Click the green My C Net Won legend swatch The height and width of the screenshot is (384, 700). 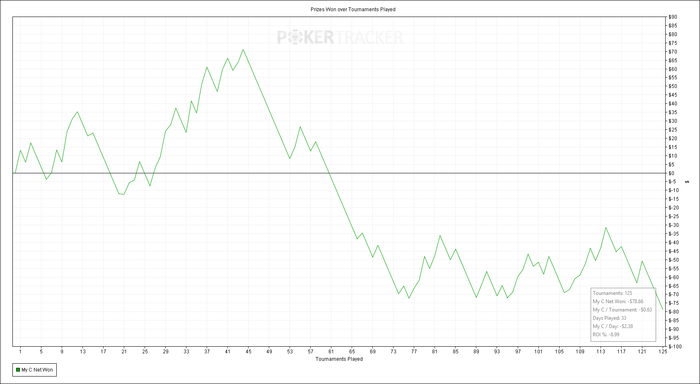[17, 370]
